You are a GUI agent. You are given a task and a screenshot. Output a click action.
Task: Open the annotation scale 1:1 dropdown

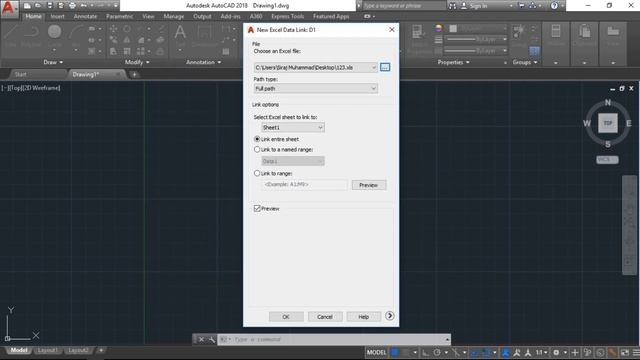(x=542, y=352)
